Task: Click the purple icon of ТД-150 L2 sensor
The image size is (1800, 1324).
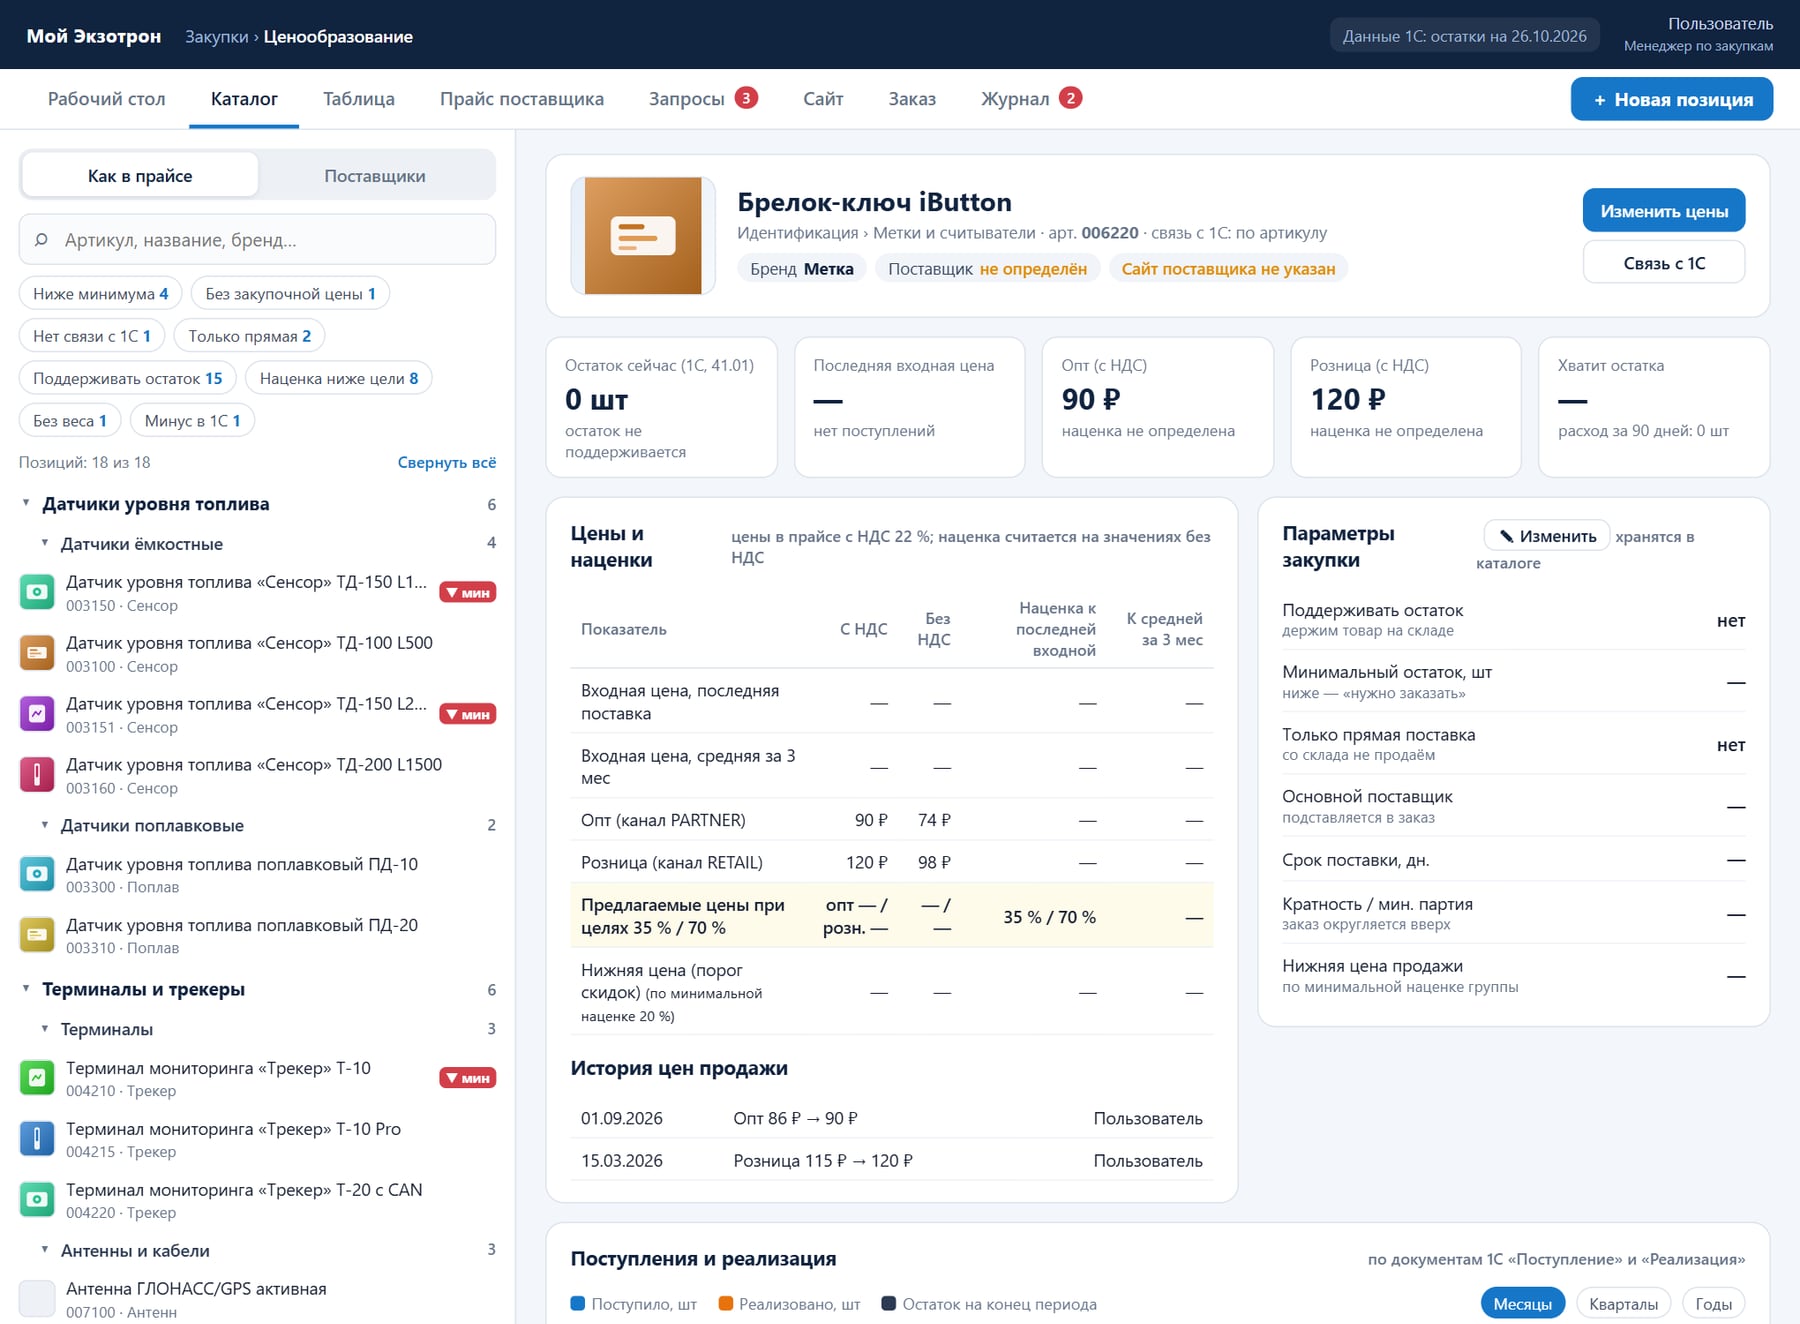Action: coord(37,714)
